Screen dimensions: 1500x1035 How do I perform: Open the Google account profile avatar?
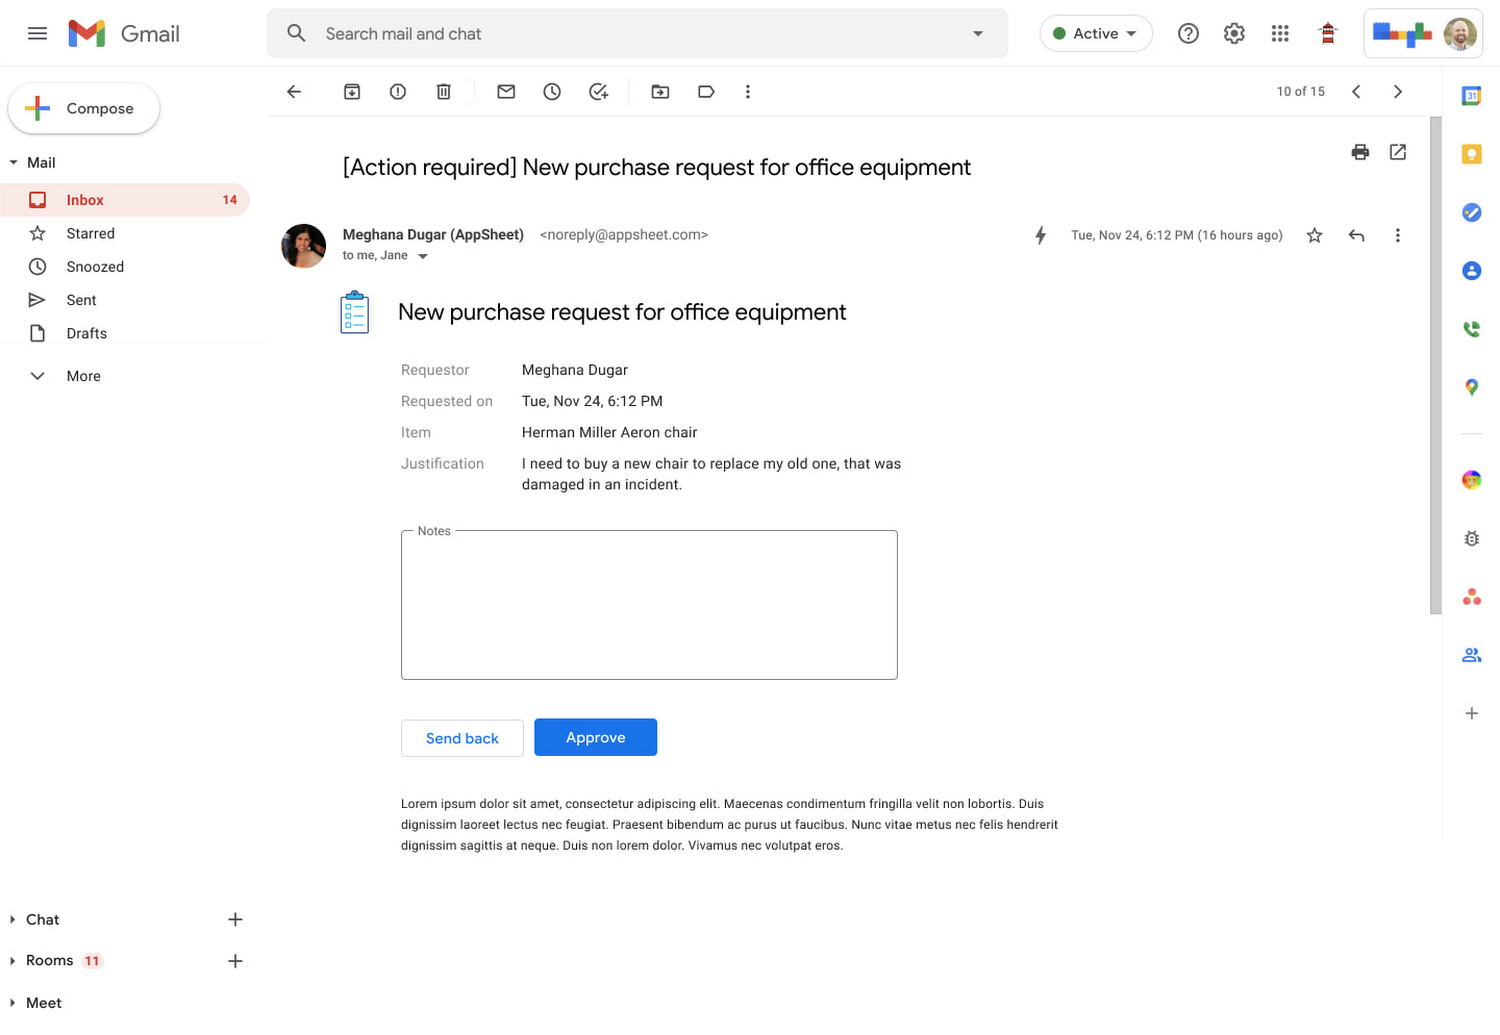[x=1460, y=33]
